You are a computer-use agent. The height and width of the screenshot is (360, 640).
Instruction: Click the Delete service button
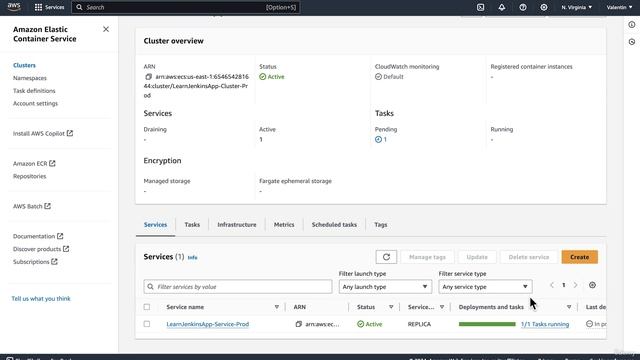[x=529, y=257]
